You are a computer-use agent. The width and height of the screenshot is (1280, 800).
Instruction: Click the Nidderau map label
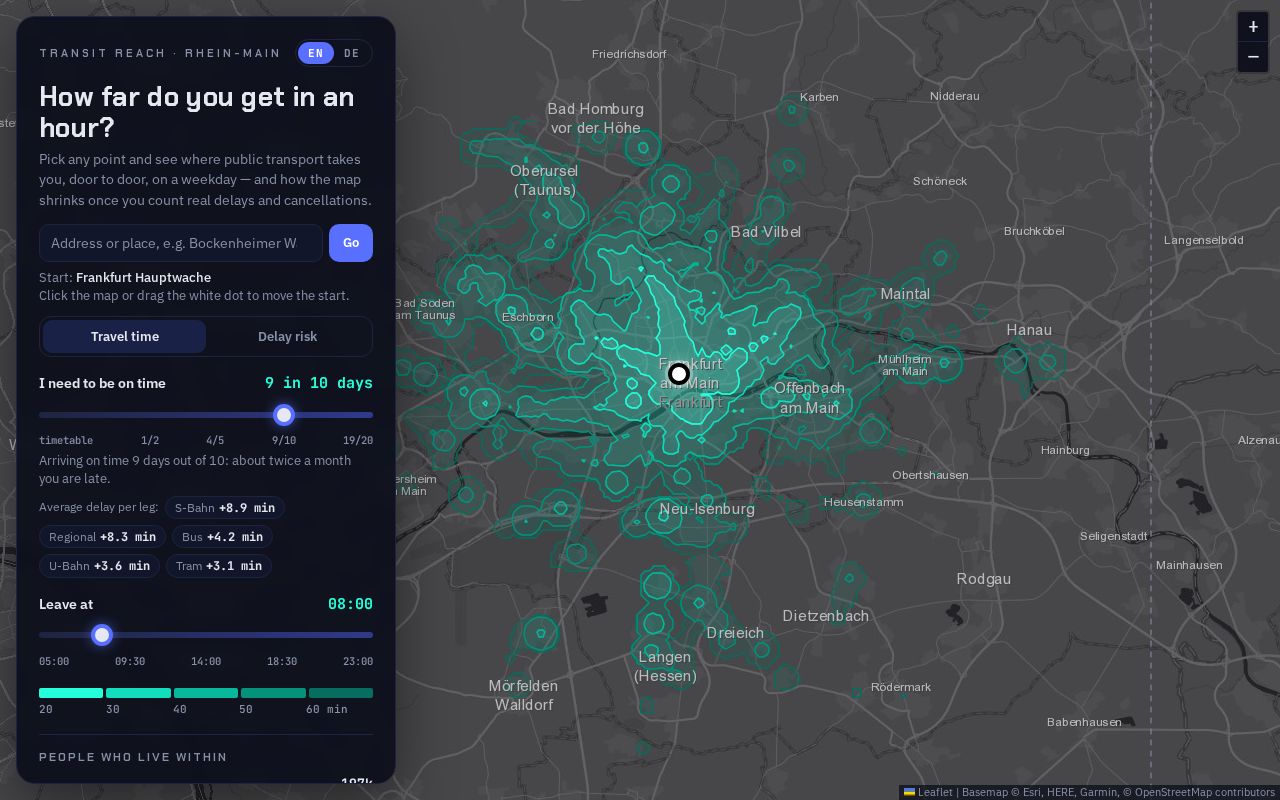(x=955, y=96)
